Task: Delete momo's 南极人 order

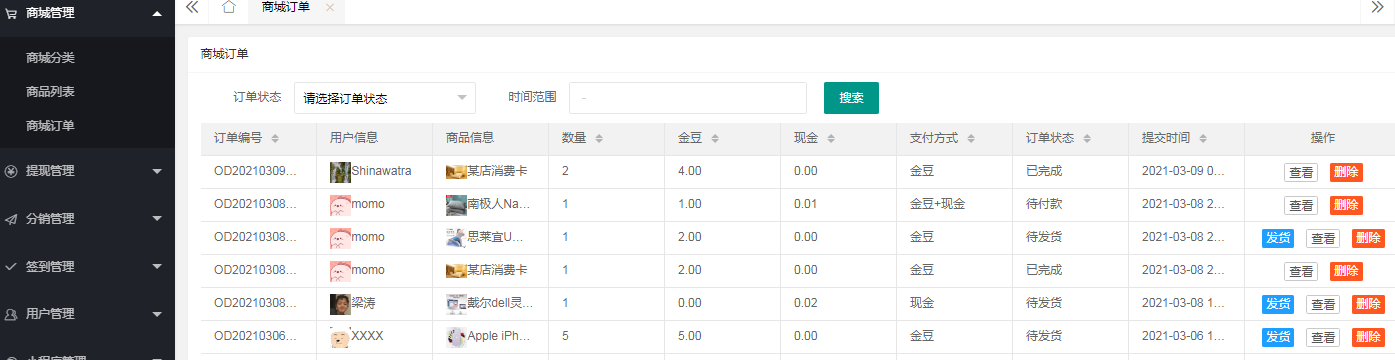Action: [1346, 205]
